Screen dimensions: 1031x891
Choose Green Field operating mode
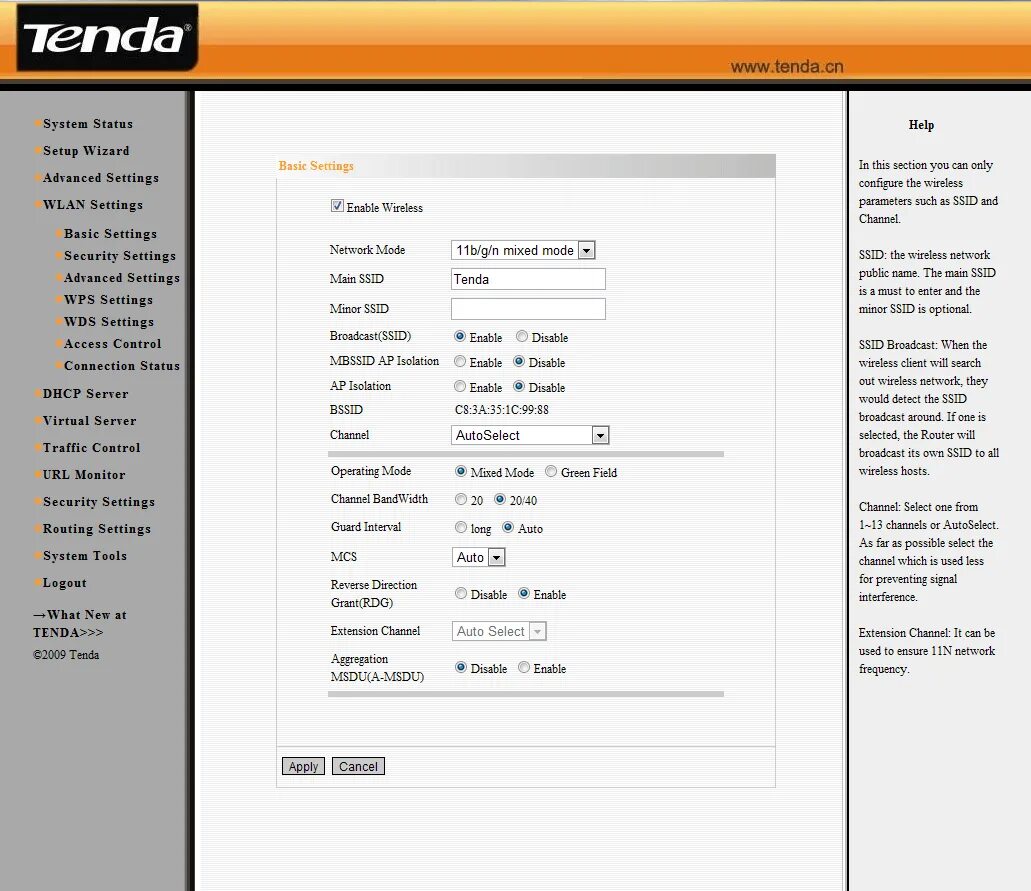[551, 471]
